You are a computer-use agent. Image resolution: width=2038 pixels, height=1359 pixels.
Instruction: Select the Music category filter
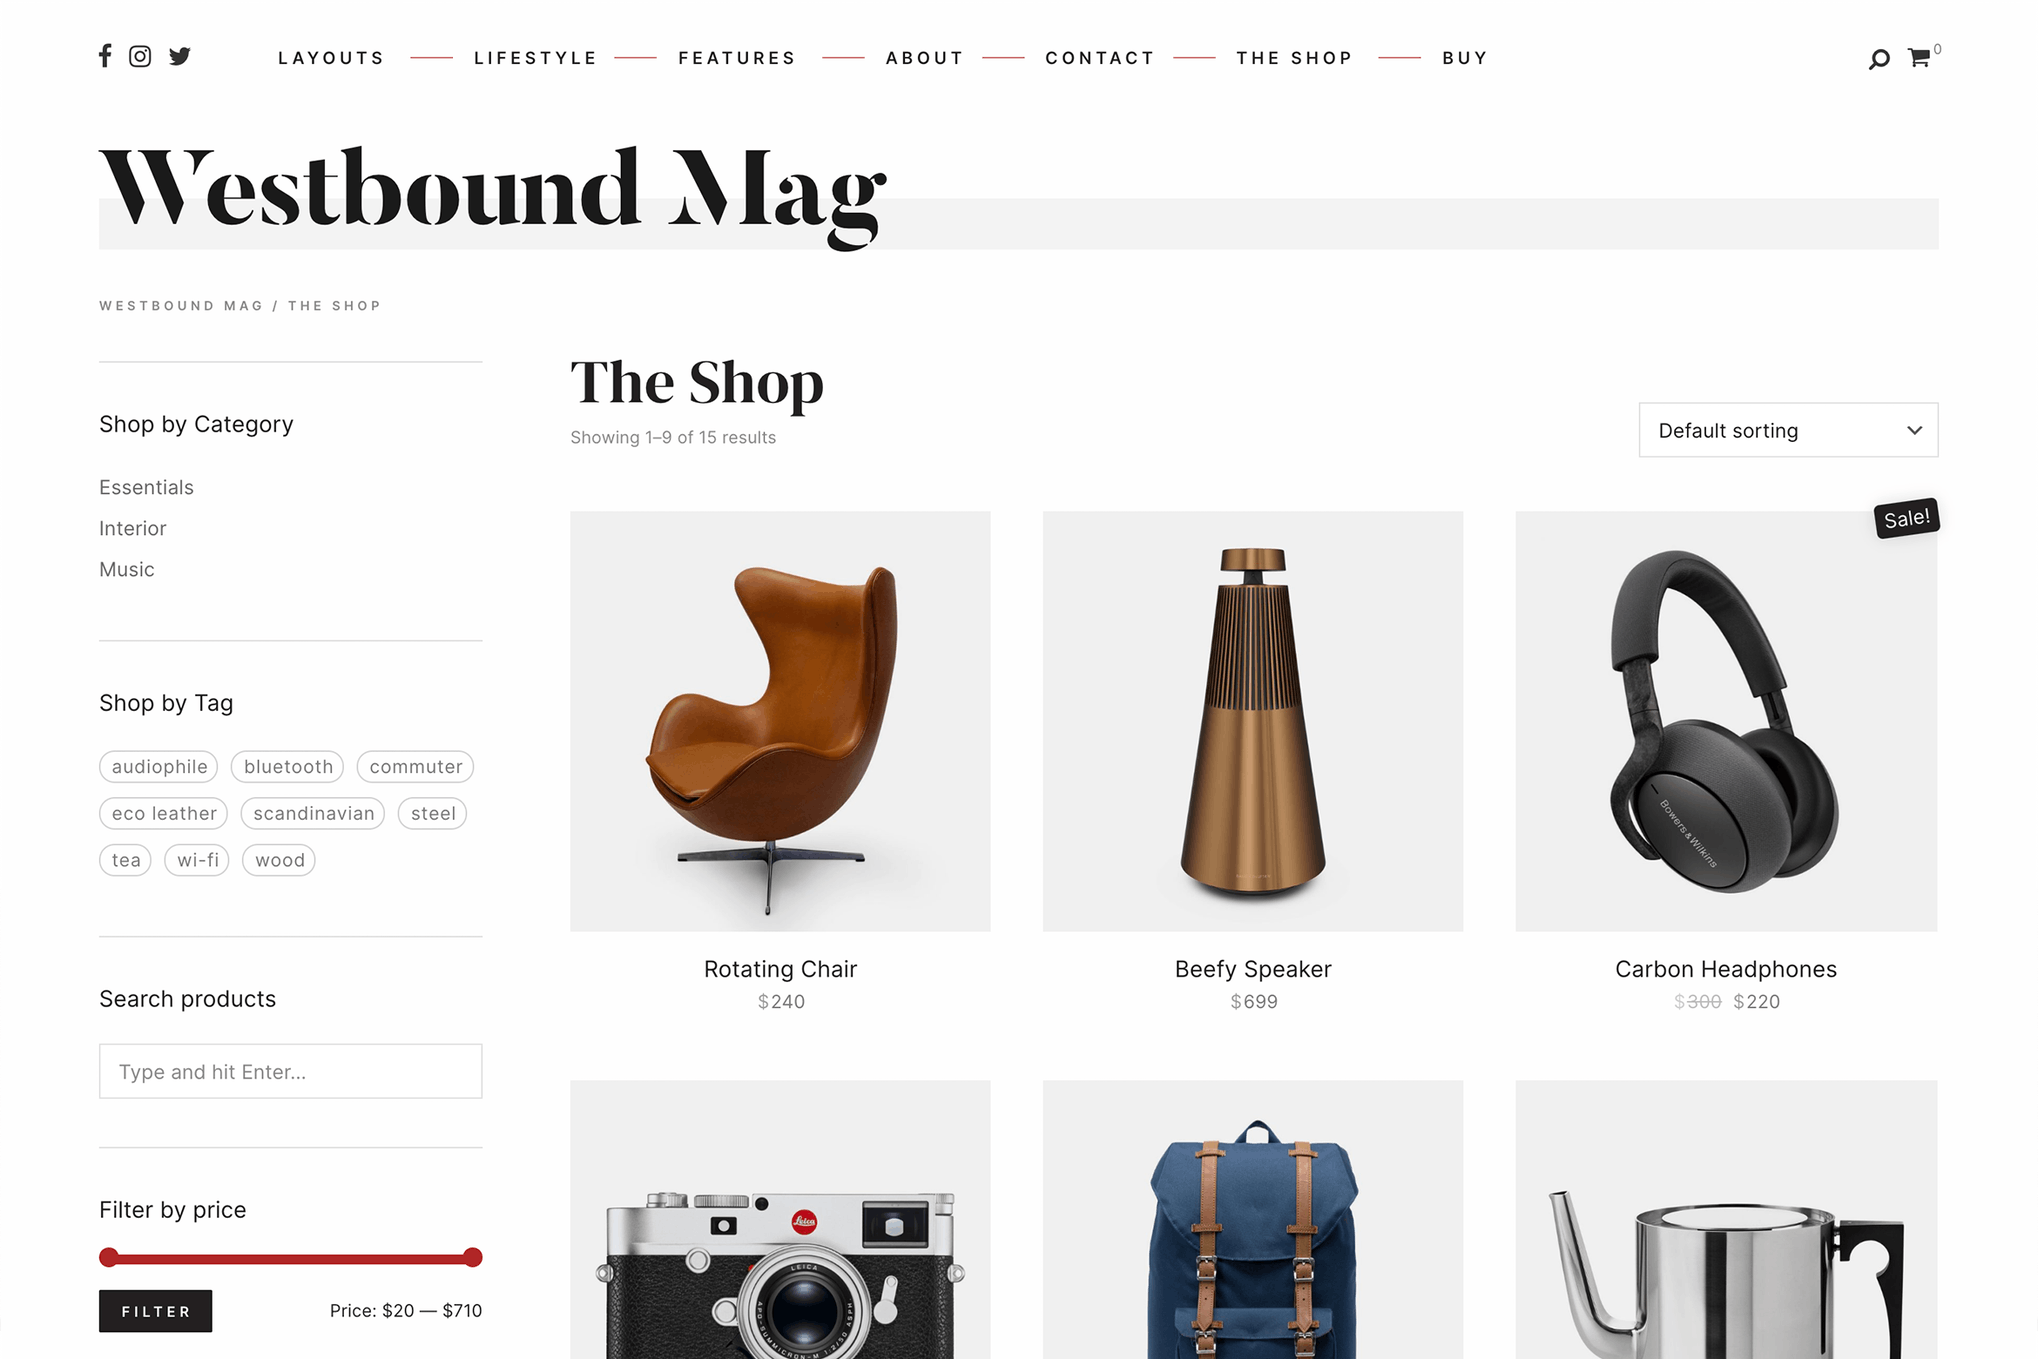tap(126, 569)
